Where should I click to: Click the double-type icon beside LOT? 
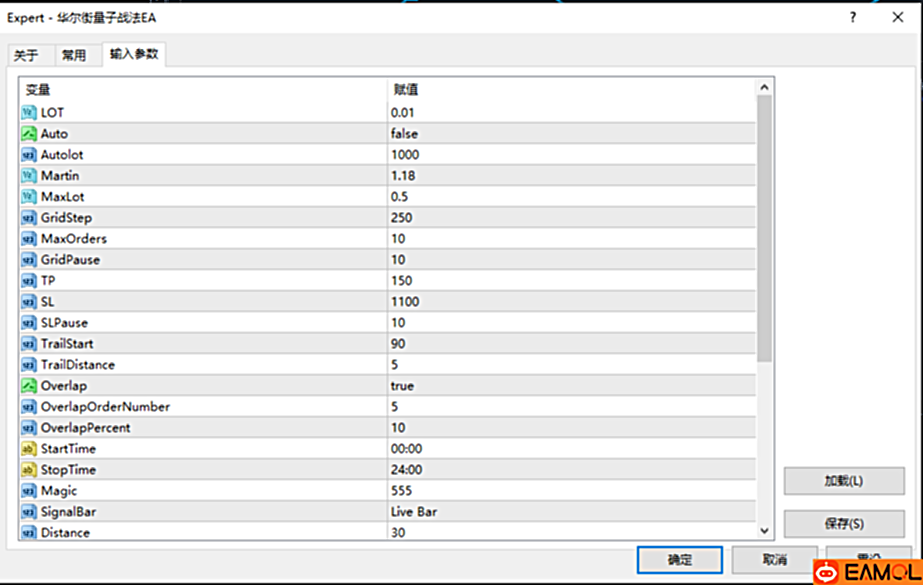pyautogui.click(x=29, y=112)
